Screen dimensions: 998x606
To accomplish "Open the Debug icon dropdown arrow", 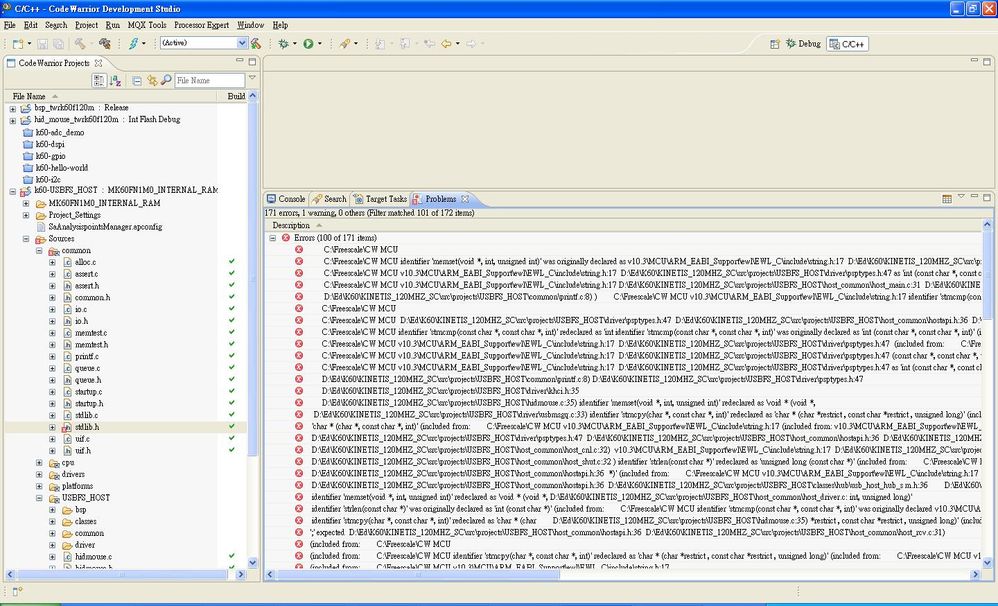I will [x=295, y=44].
